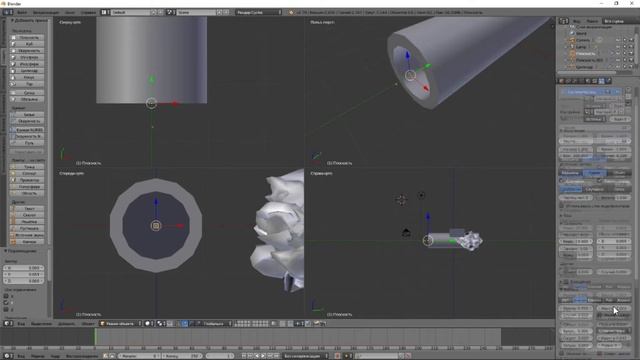Image resolution: width=640 pixels, height=360 pixels.
Task: Open the sync mode dropdown (Без синхронизации)
Action: 304,356
